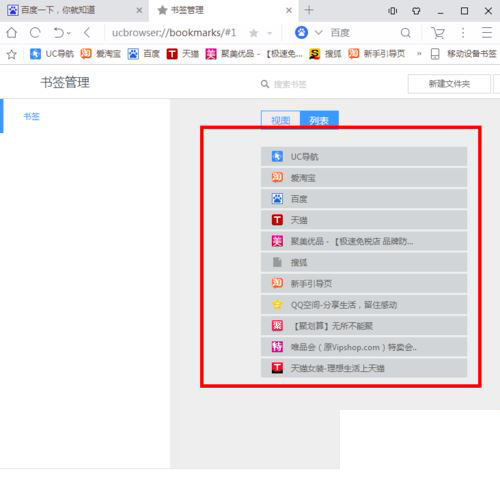Open 天猫女装 bookmark in list
The image size is (500, 484).
point(364,368)
